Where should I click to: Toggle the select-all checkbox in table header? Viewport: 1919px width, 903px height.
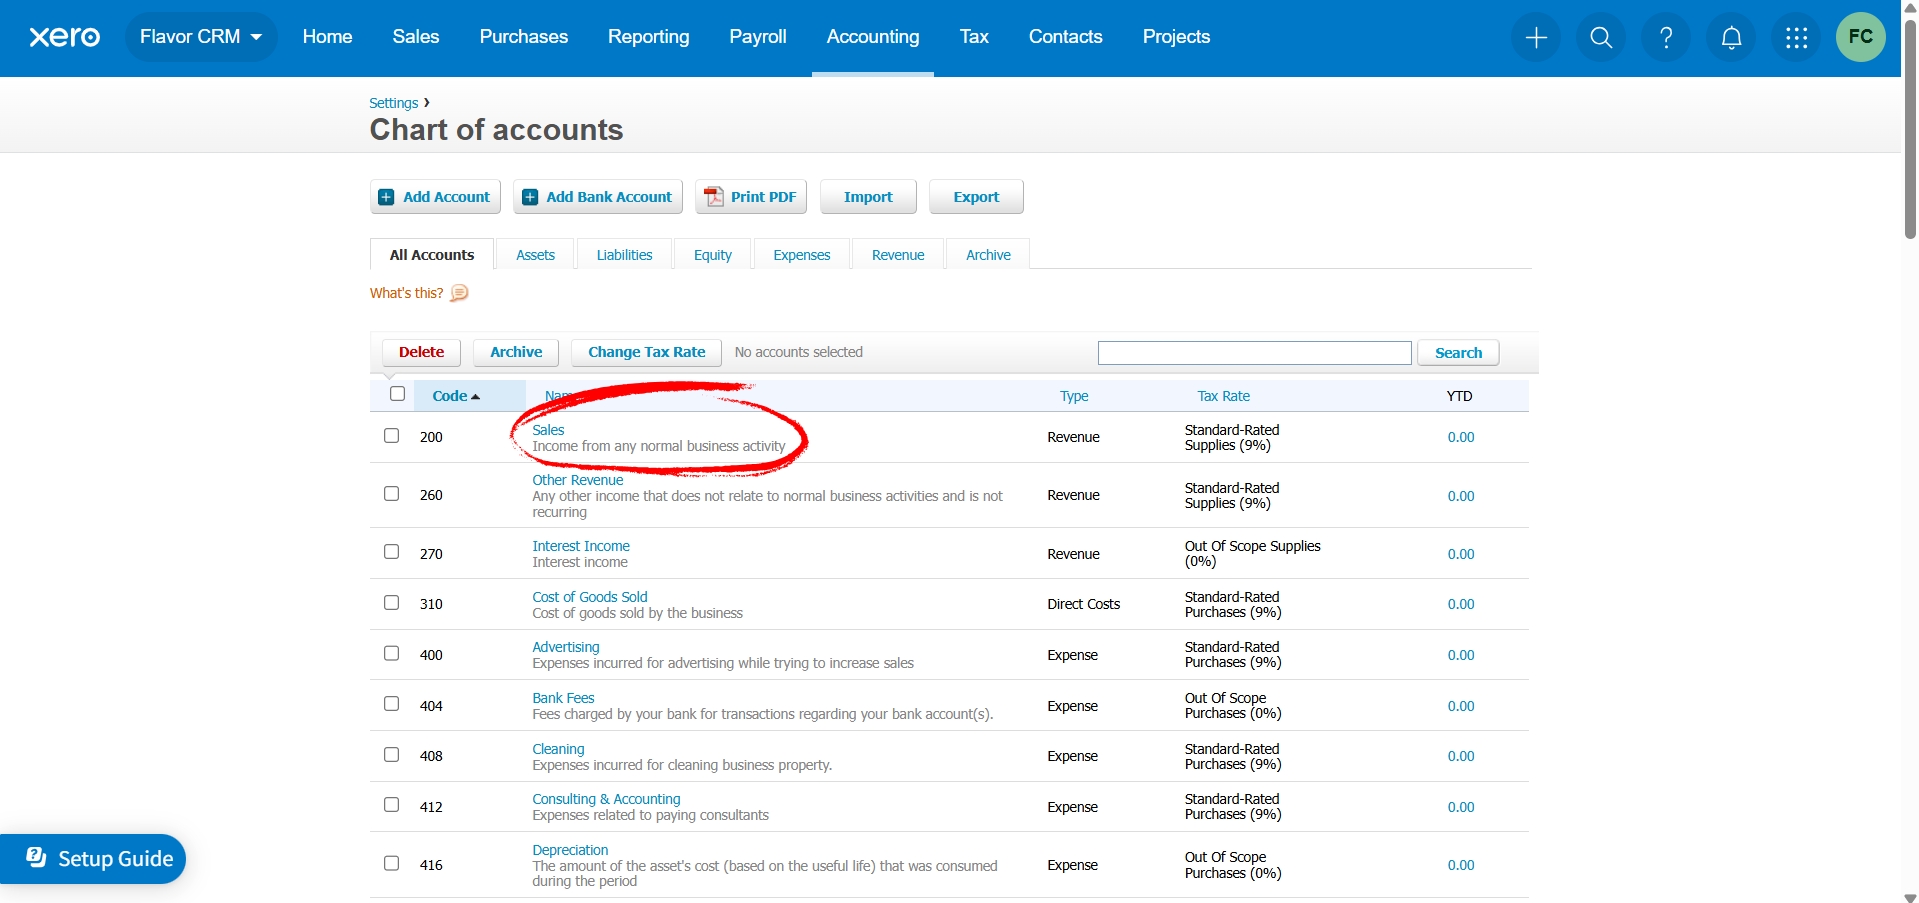(397, 394)
